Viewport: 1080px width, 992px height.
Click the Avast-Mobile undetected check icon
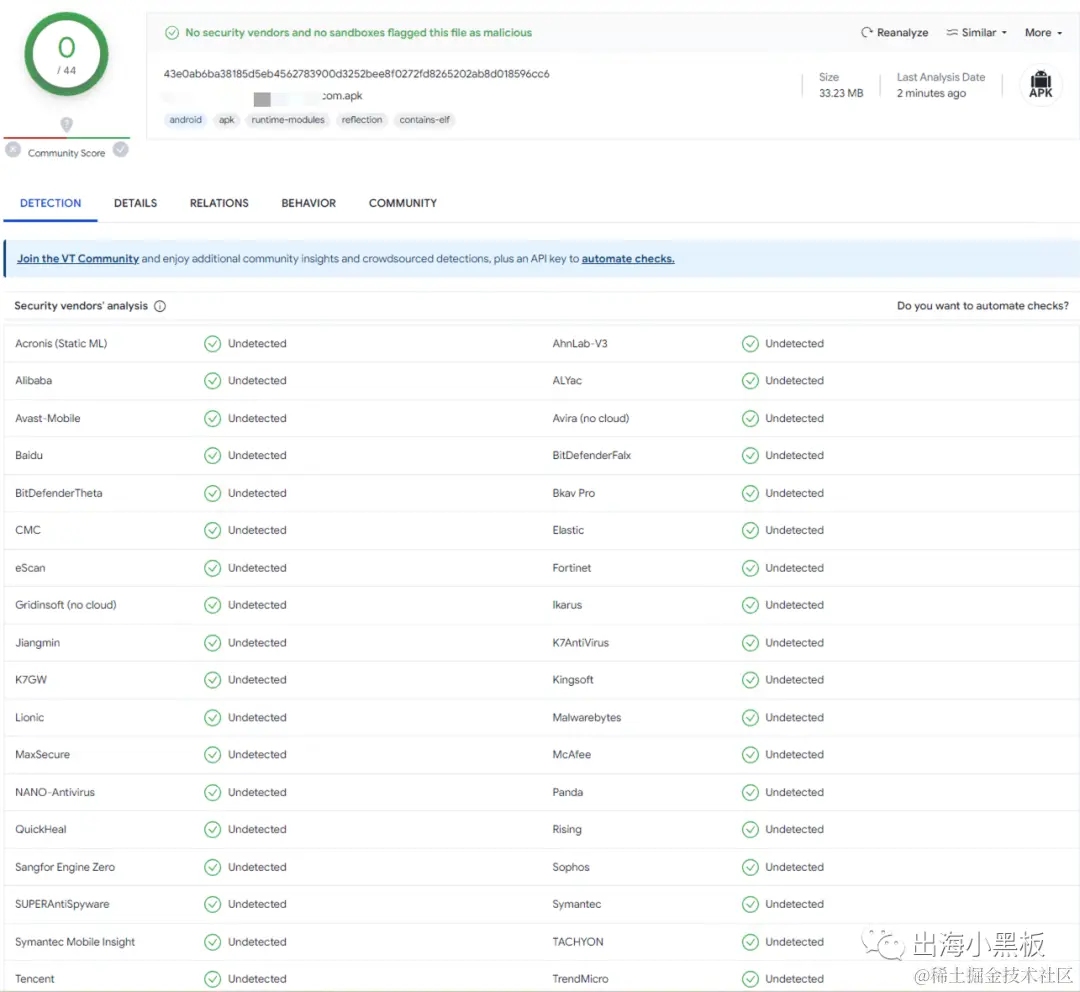coord(212,418)
